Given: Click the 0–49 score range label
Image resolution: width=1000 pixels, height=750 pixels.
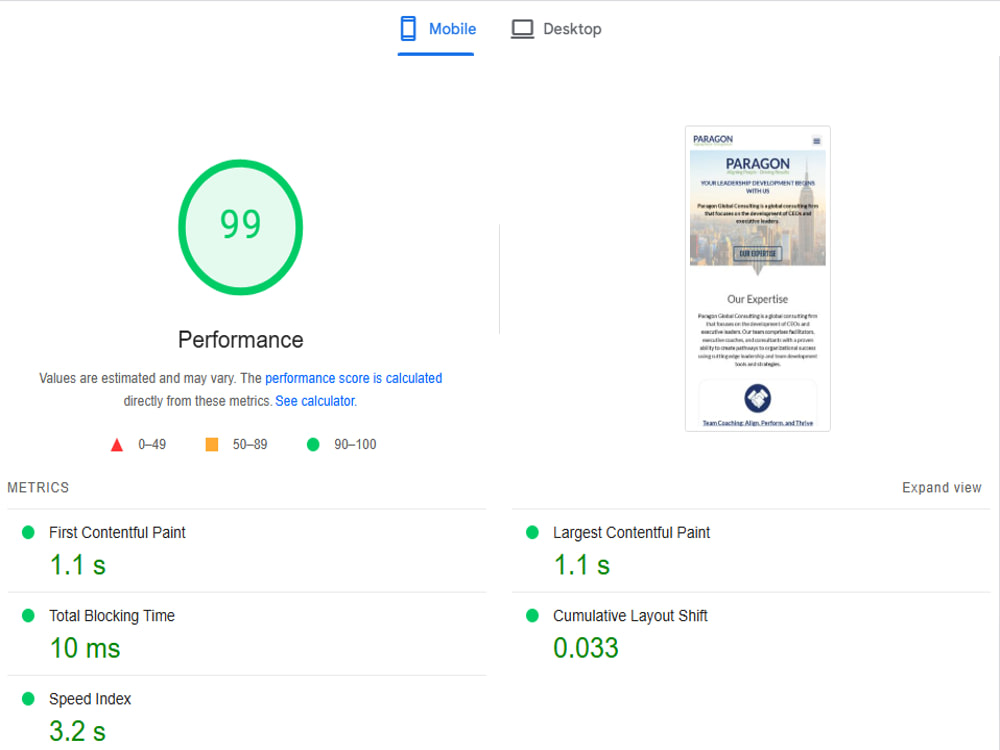Looking at the screenshot, I should point(152,445).
